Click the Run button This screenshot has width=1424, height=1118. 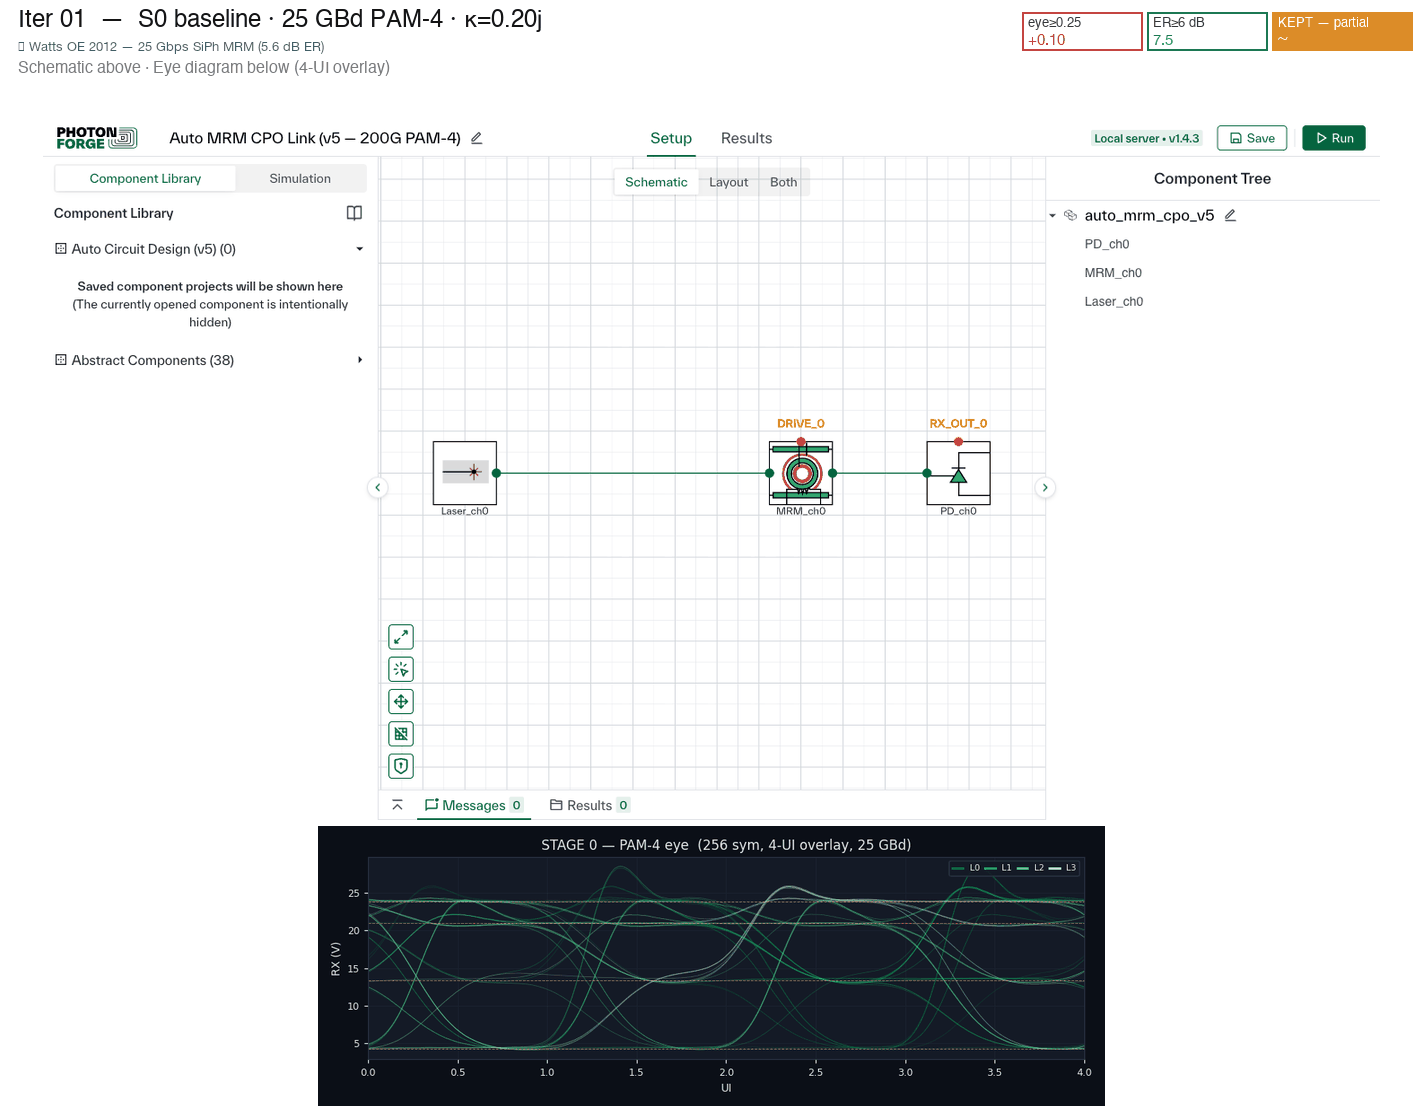click(x=1334, y=138)
